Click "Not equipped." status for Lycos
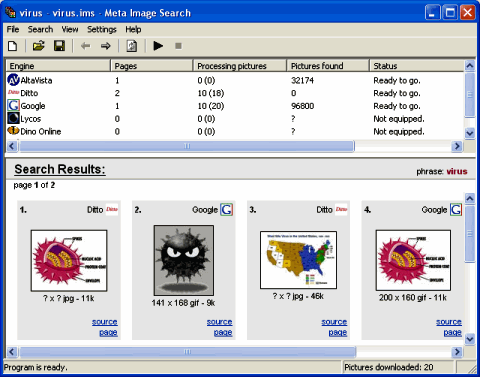Viewport: 480px width, 377px height. (399, 119)
